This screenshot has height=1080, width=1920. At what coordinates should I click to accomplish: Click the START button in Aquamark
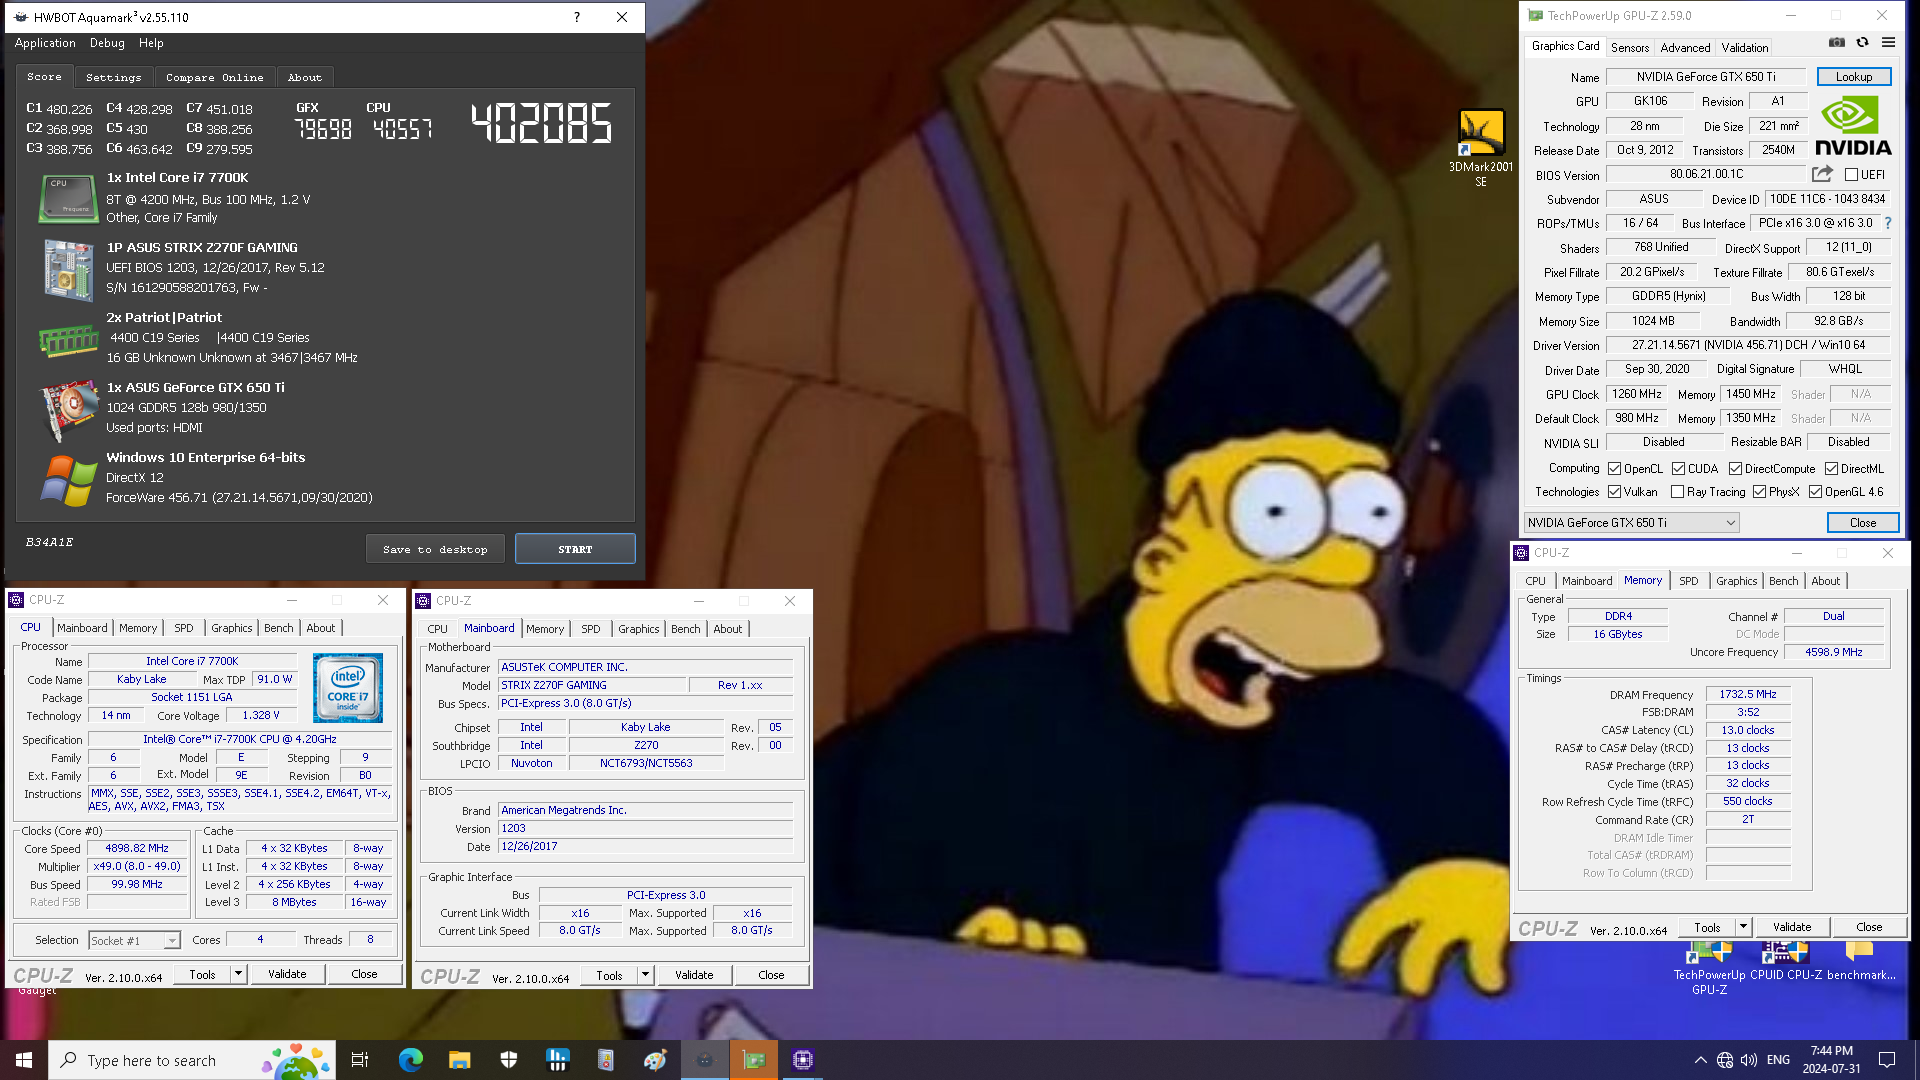(575, 549)
